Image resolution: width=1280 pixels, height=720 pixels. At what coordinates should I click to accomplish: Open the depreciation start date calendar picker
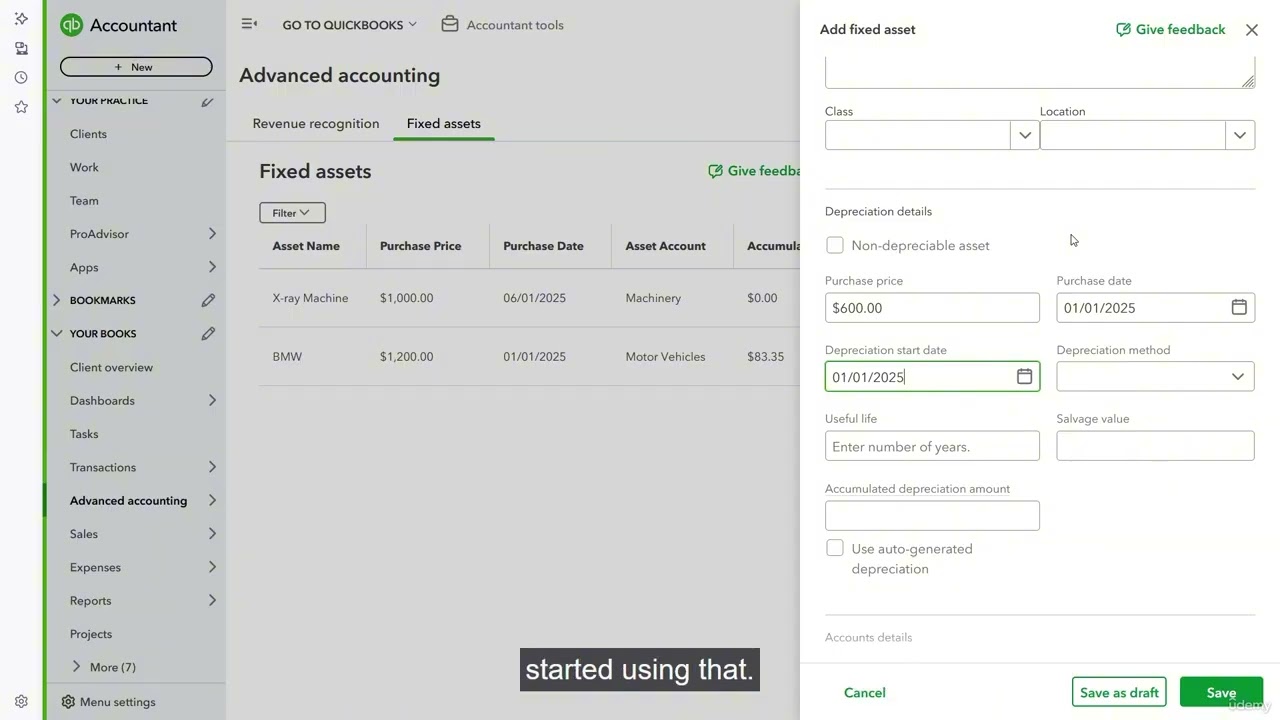(1024, 376)
